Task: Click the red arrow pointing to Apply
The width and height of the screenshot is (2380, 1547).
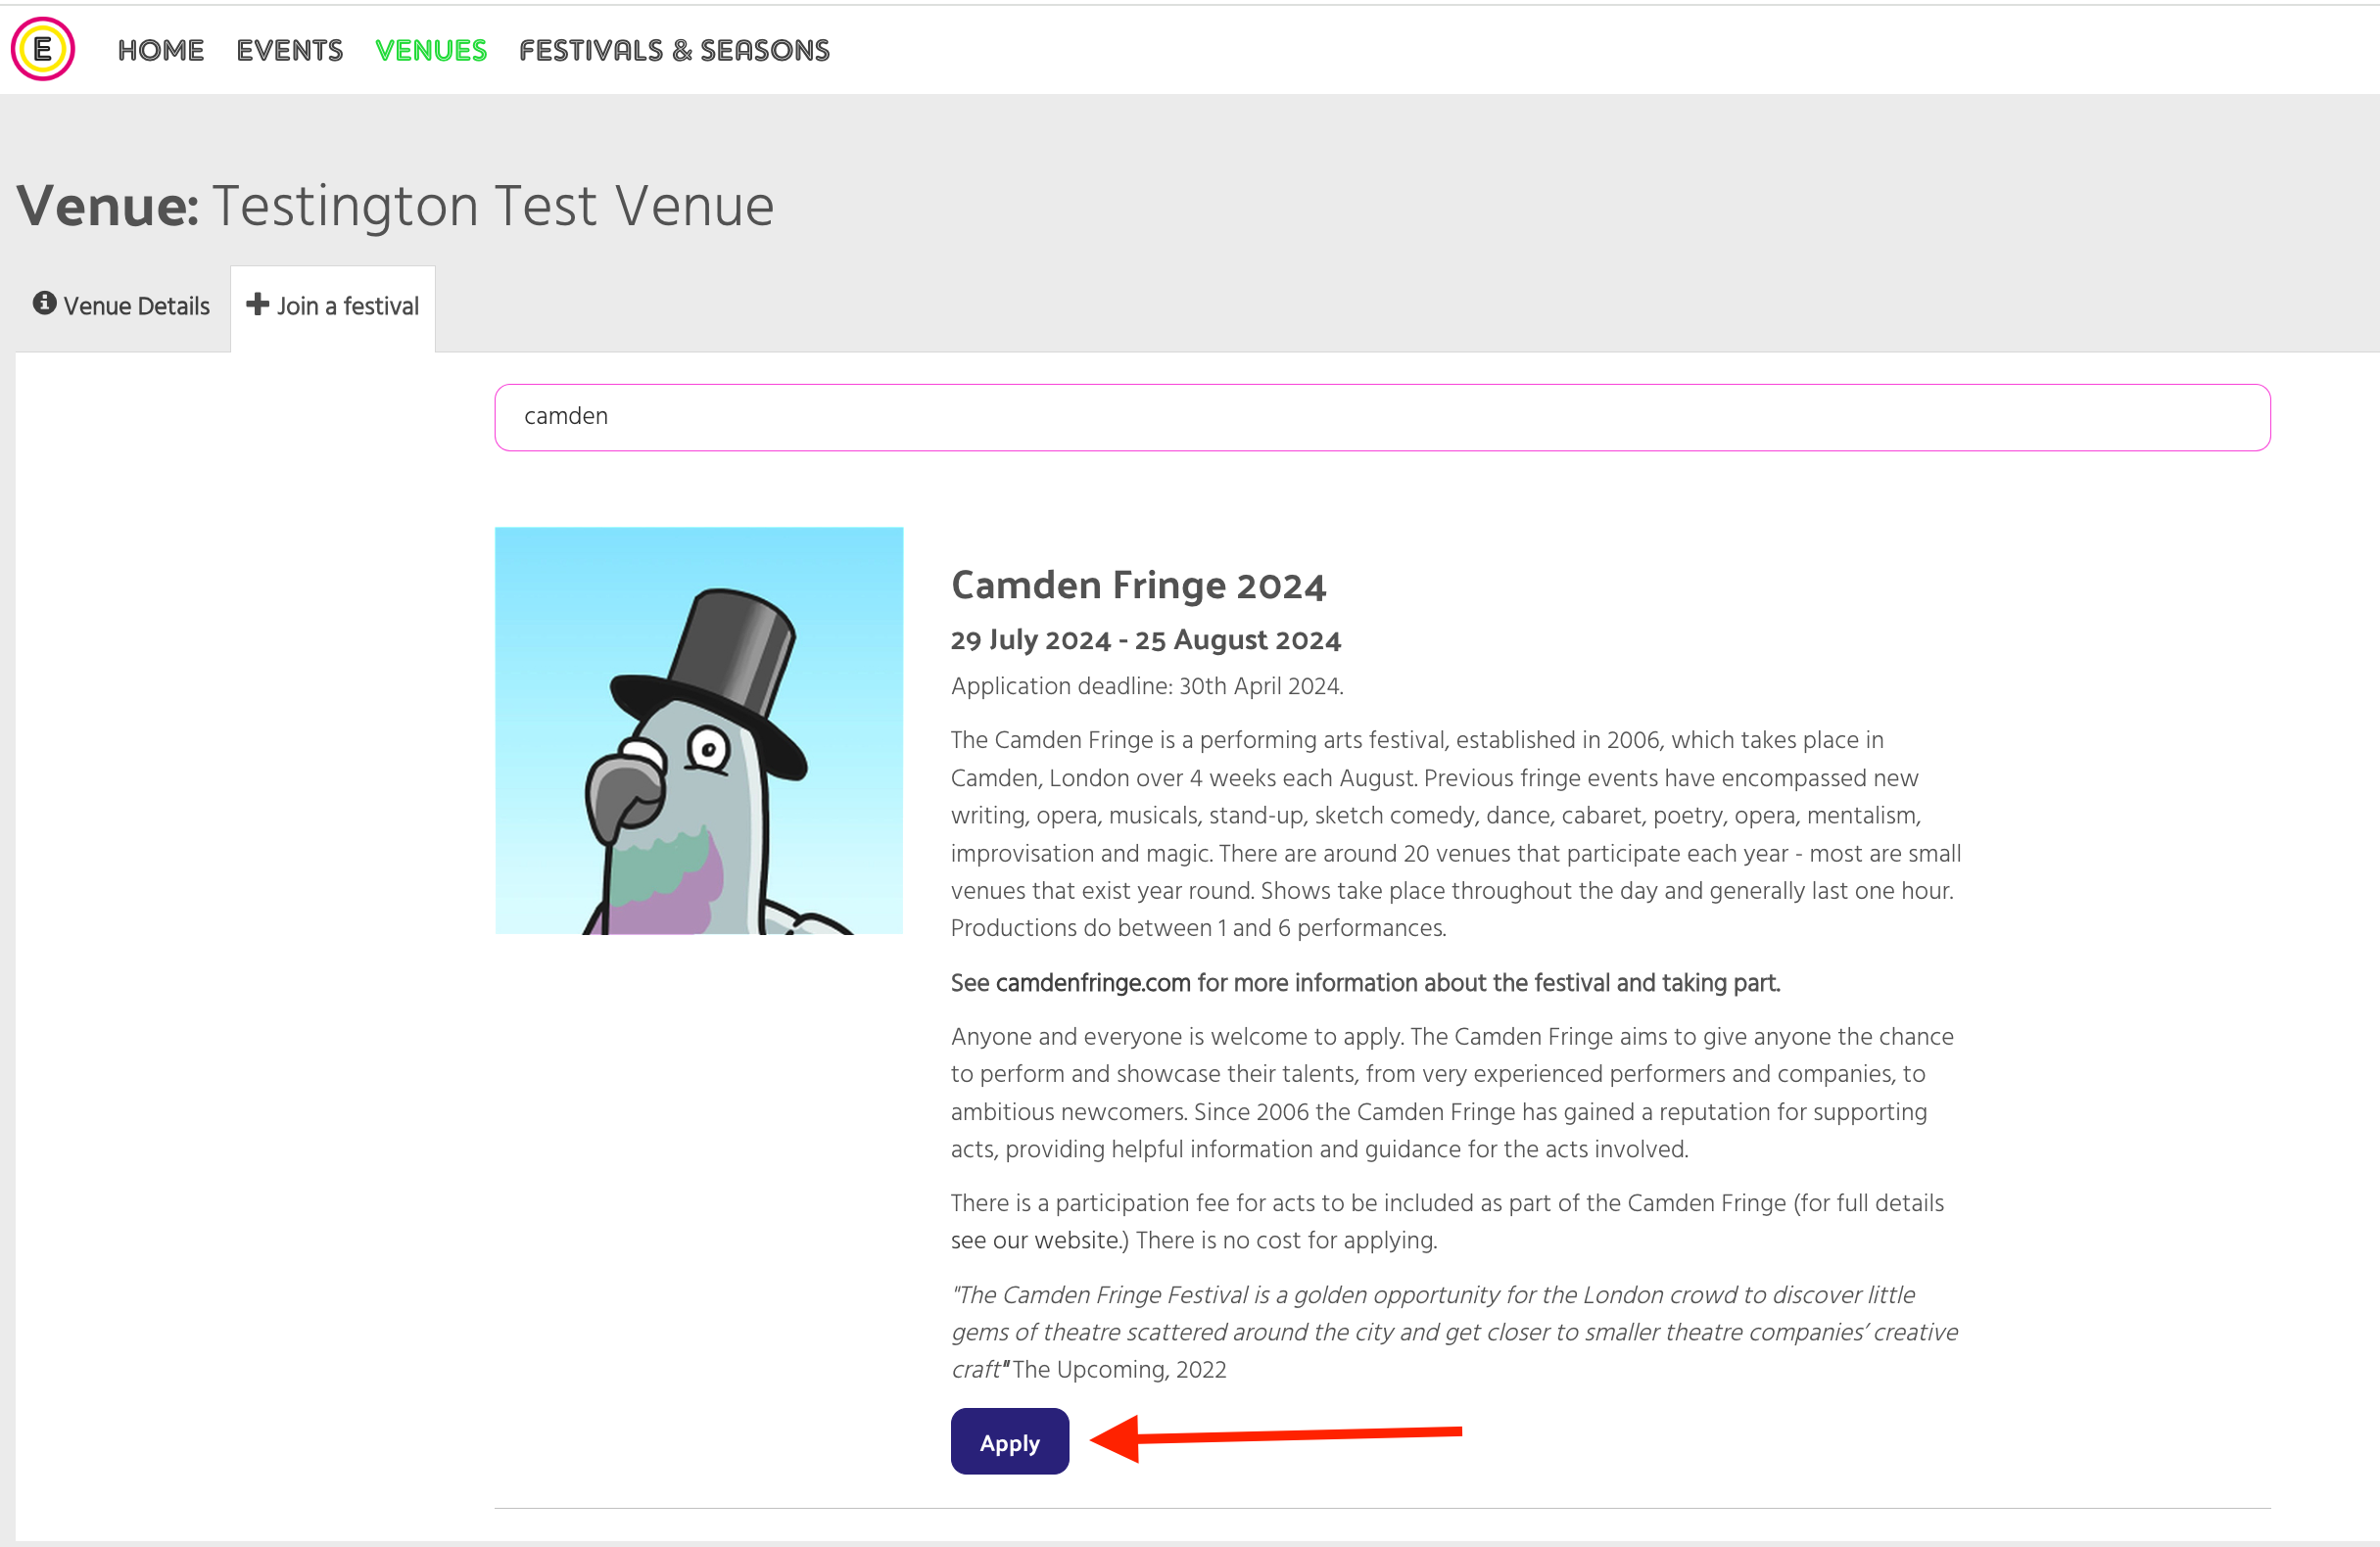Action: (1275, 1437)
